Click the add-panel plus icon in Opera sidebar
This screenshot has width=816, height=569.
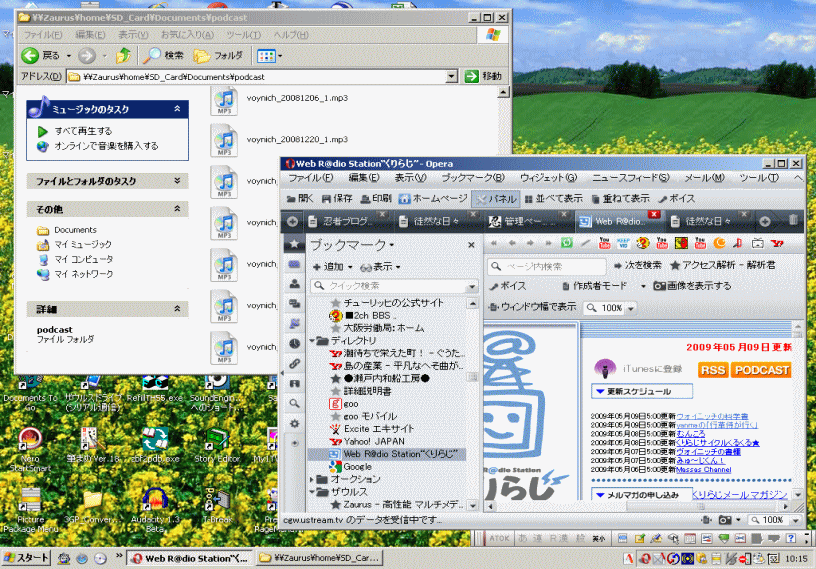295,443
